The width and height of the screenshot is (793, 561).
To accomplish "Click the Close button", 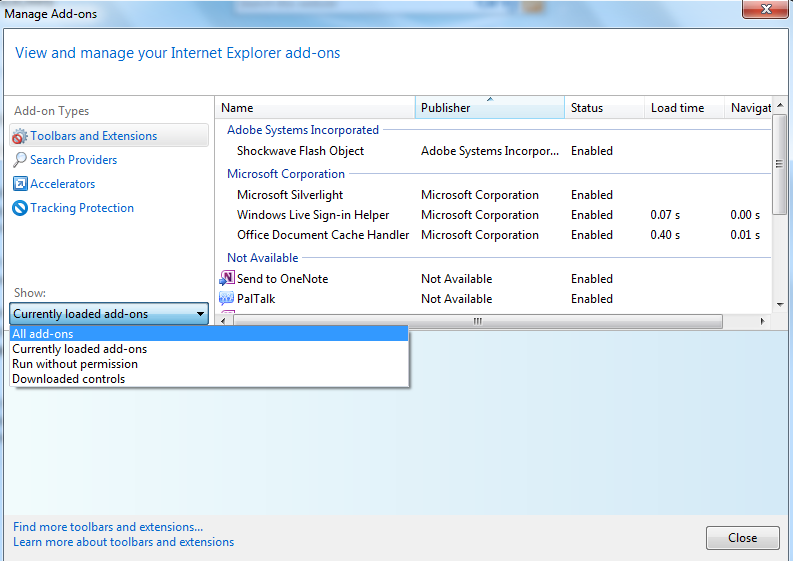I will [x=742, y=538].
